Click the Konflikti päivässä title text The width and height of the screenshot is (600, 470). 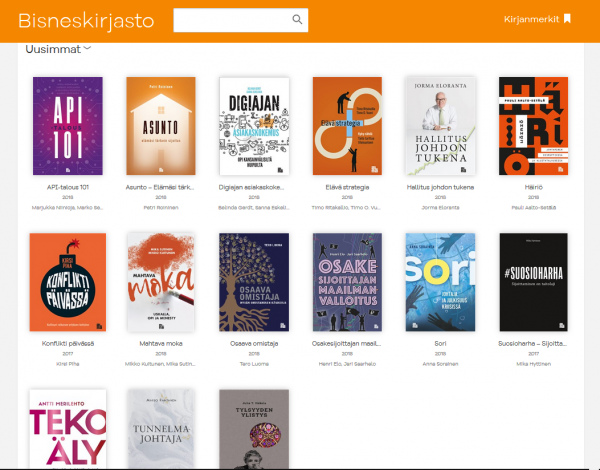click(x=68, y=343)
